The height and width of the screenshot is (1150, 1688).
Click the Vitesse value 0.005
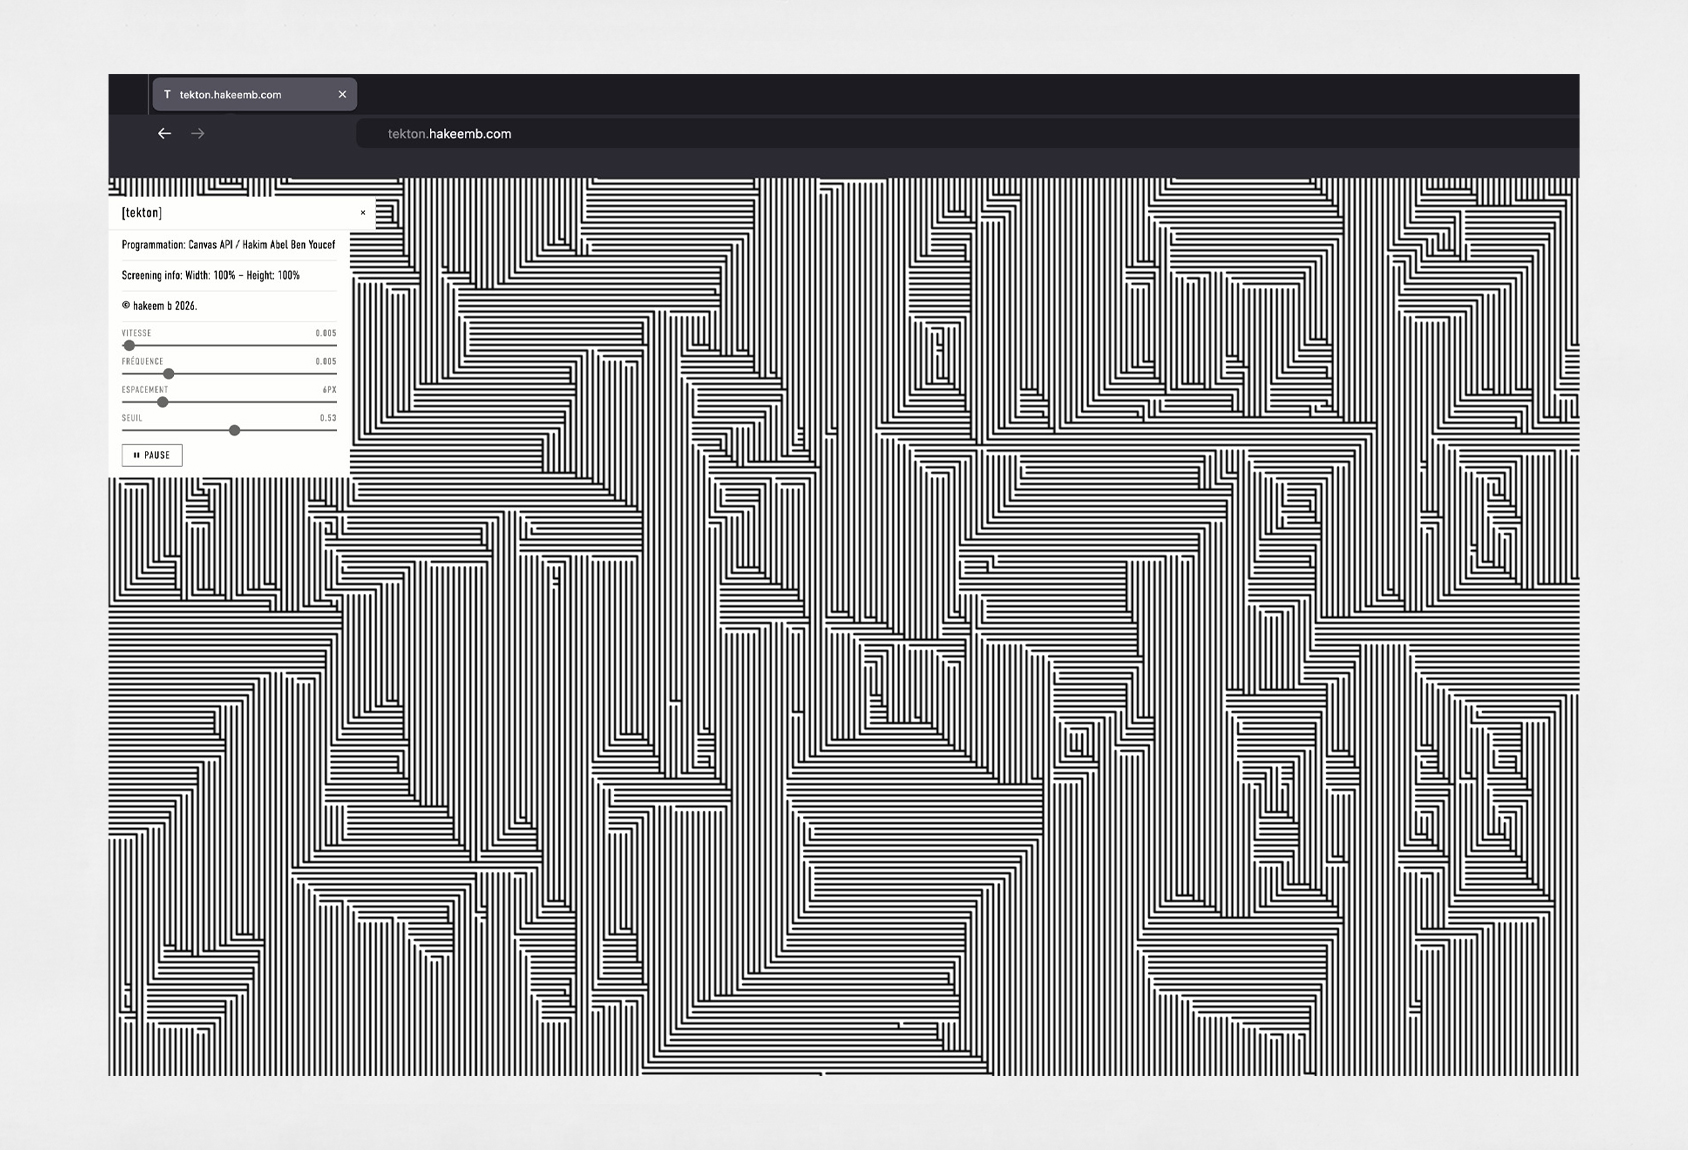click(x=326, y=333)
